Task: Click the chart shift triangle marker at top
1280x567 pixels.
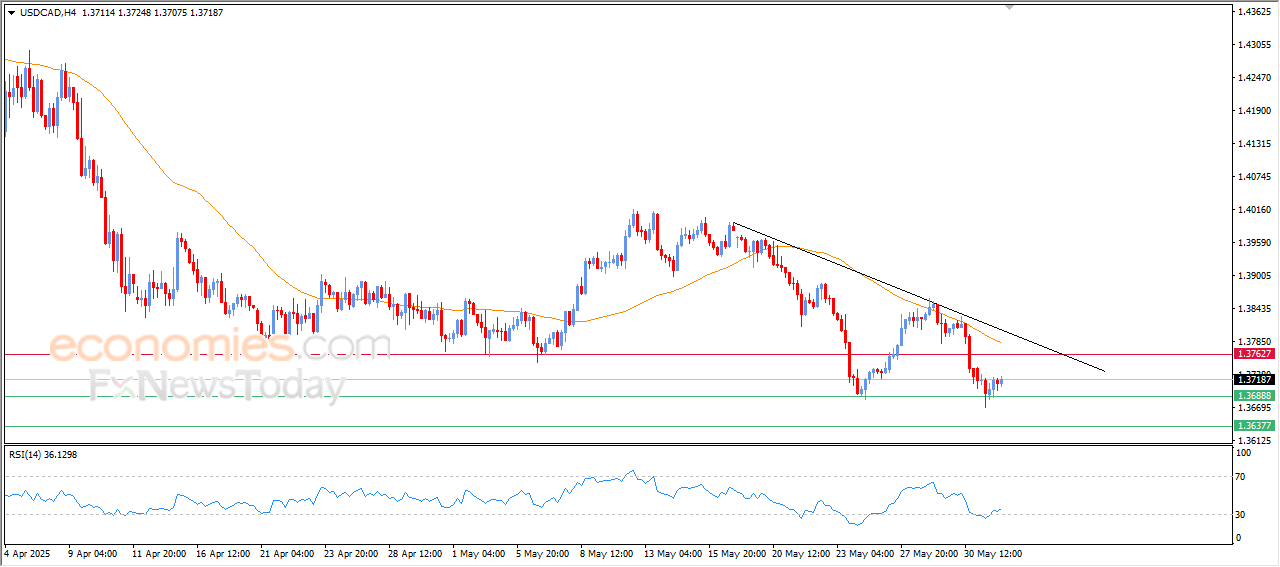Action: pos(1010,7)
